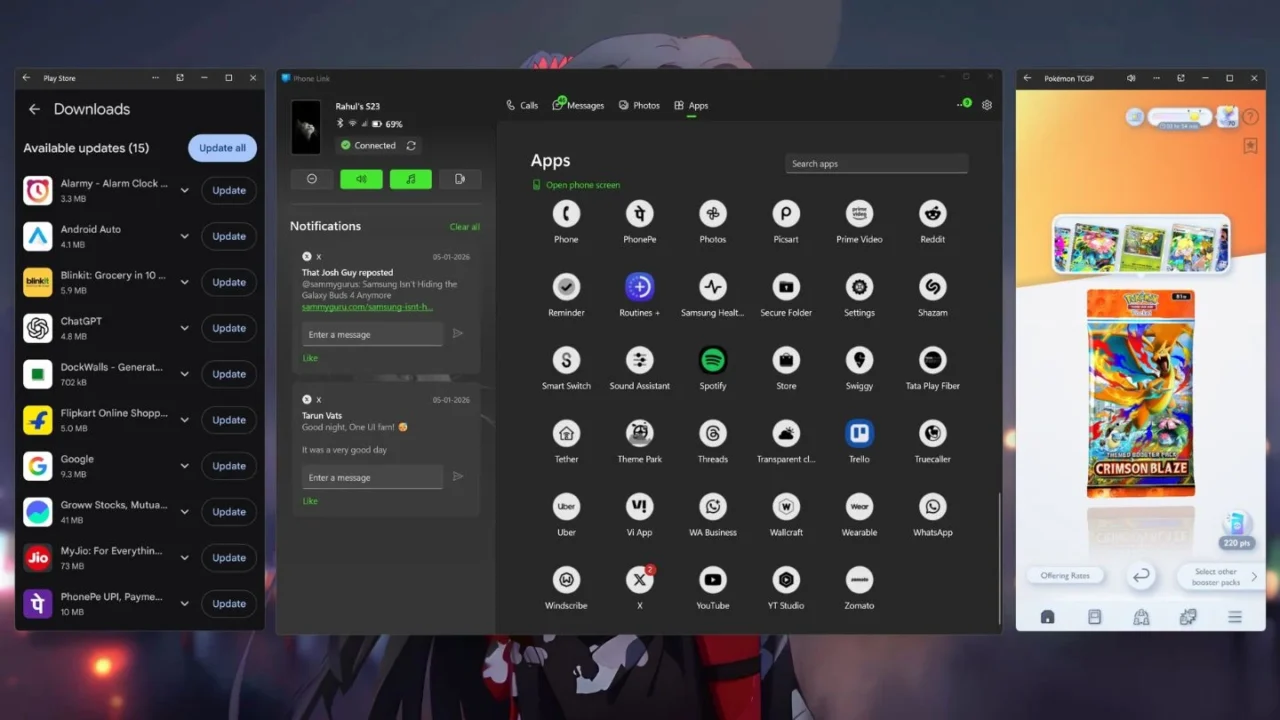Toggle Do Not Disturb on phone
The height and width of the screenshot is (720, 1280).
coord(312,179)
